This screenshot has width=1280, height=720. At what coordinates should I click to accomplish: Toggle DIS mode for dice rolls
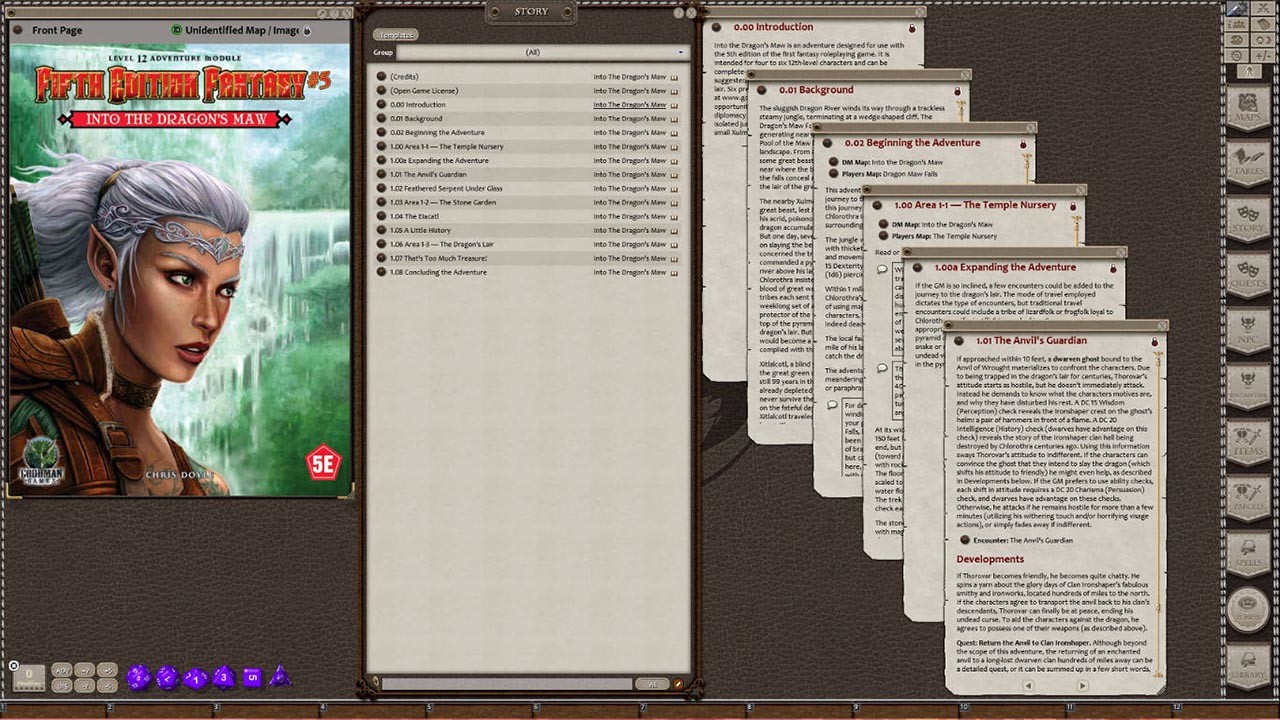click(60, 687)
